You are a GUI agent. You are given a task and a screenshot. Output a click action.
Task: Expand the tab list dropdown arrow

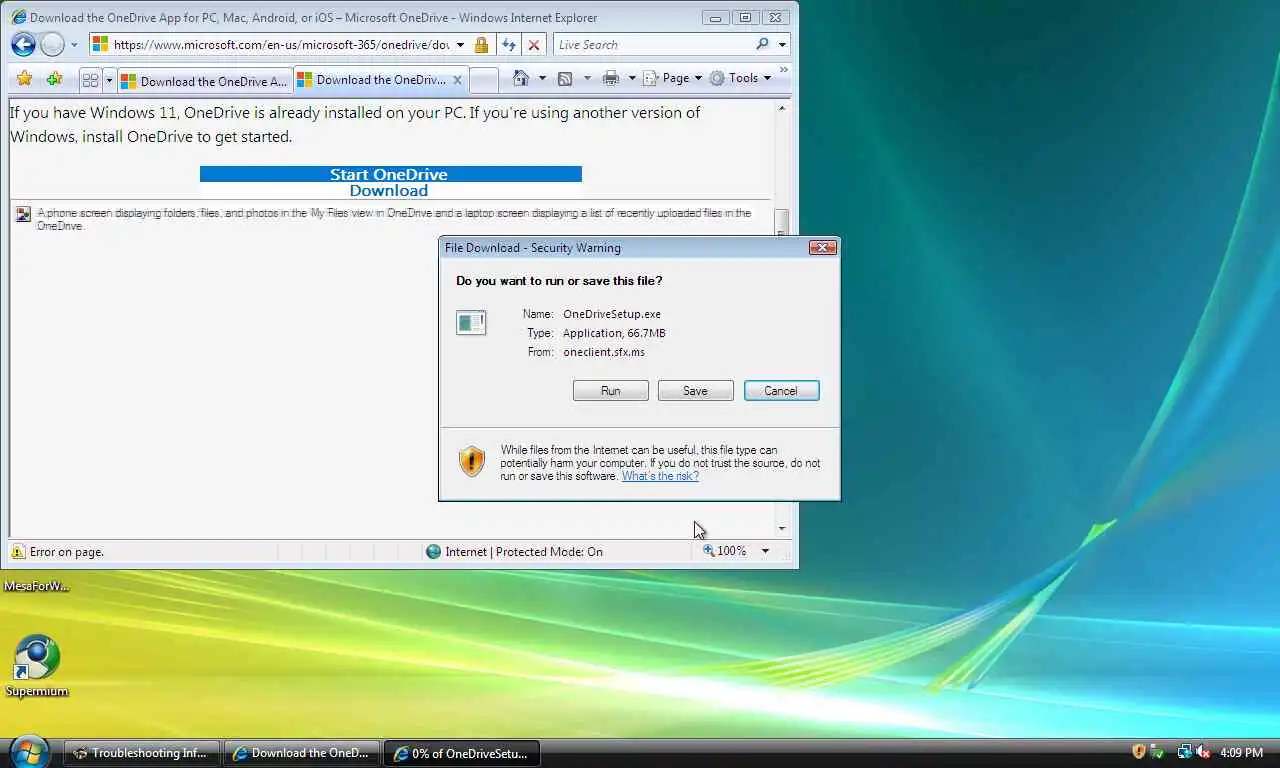point(109,79)
